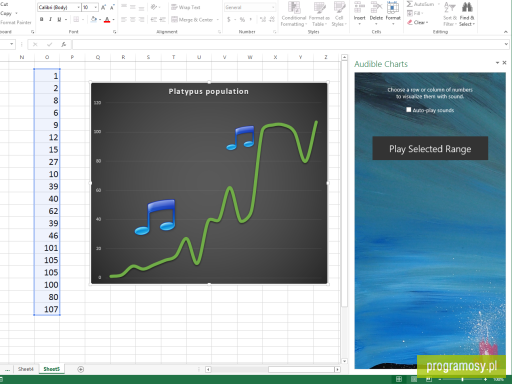Add a new sheet

(81, 369)
